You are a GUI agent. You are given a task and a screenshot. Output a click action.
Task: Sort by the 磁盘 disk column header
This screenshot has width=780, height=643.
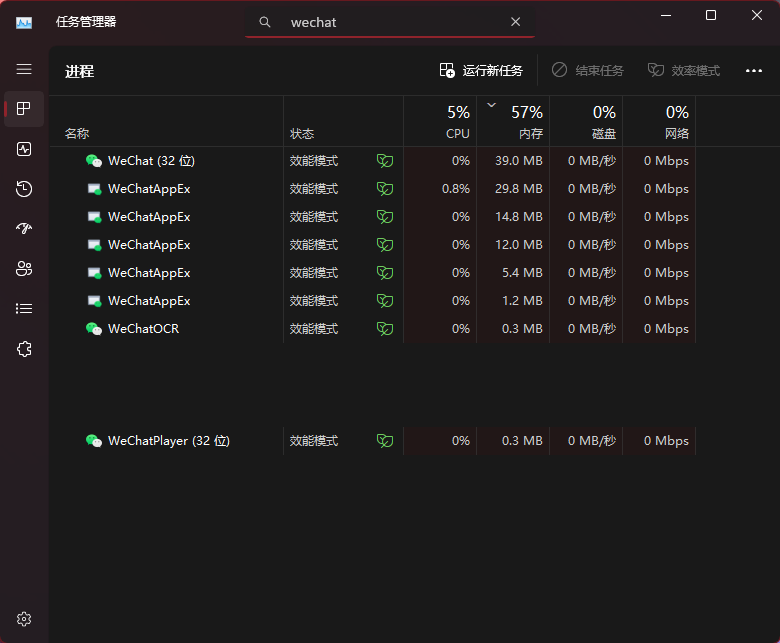pyautogui.click(x=586, y=121)
